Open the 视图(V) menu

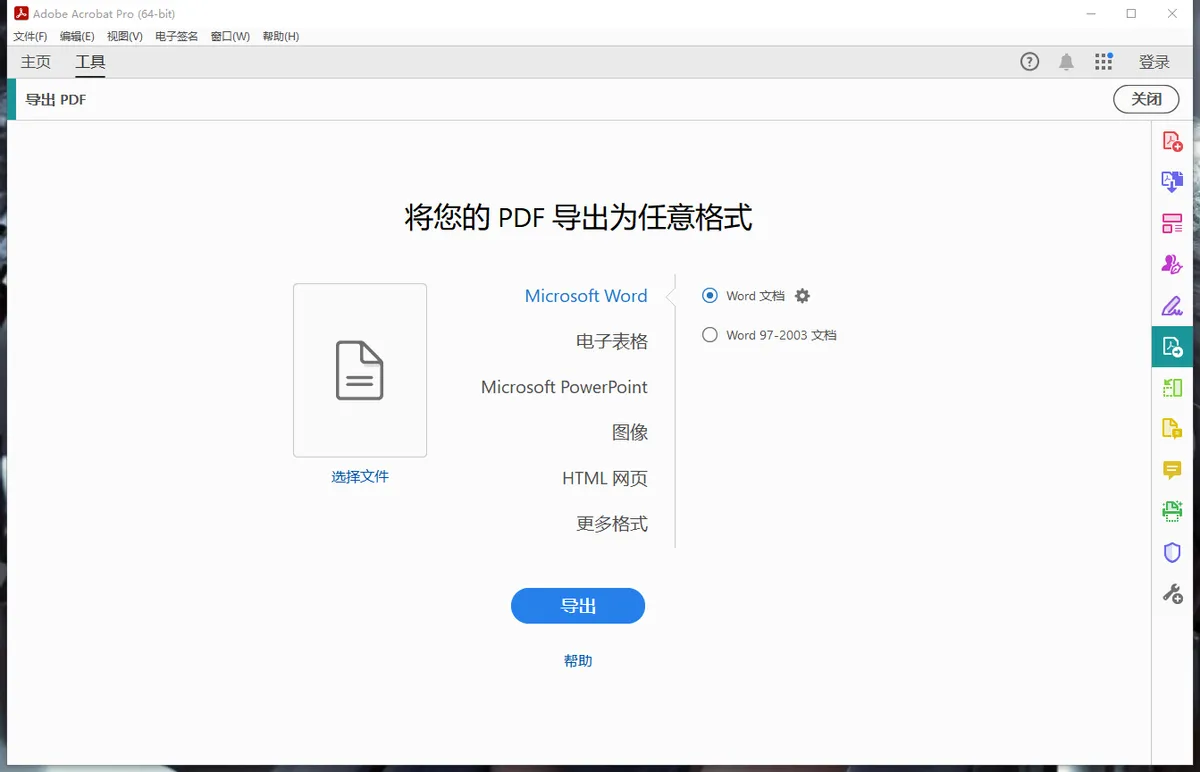[x=125, y=36]
